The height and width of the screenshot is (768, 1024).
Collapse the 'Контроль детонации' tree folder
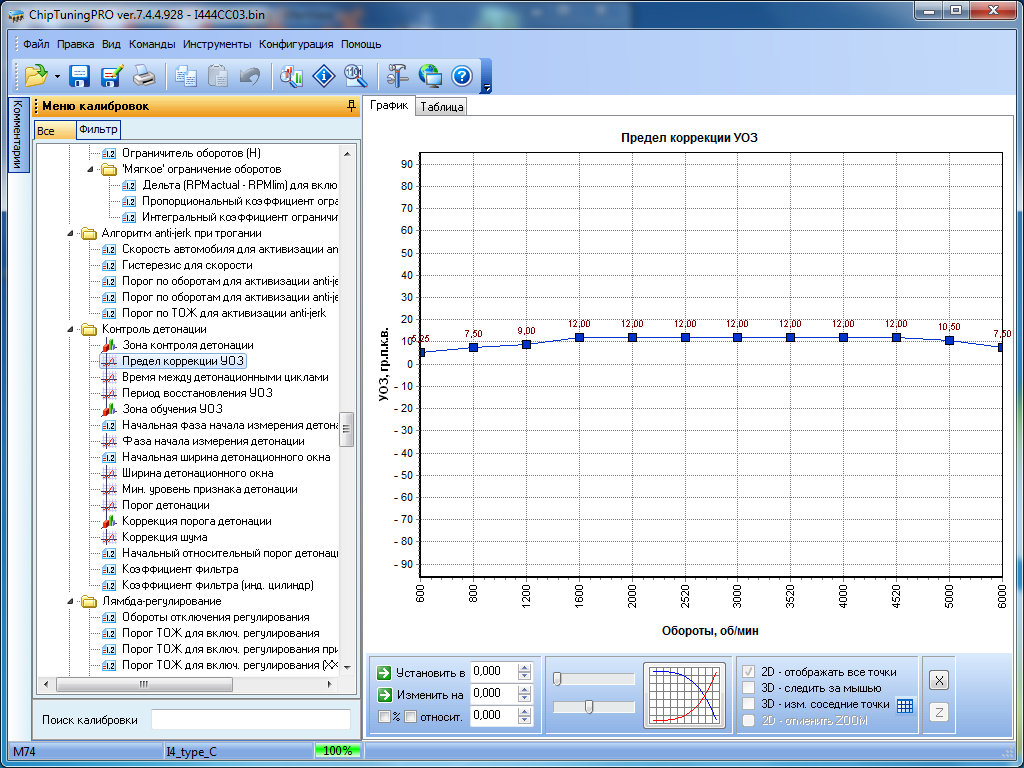point(72,329)
